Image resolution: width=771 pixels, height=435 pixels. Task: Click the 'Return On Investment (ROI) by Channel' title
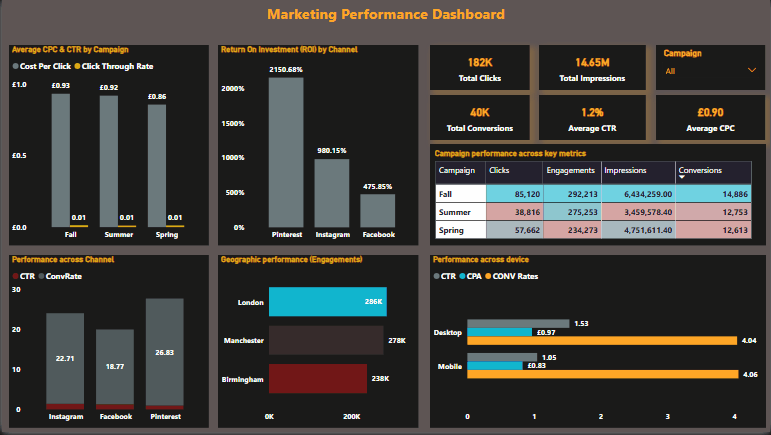[289, 50]
